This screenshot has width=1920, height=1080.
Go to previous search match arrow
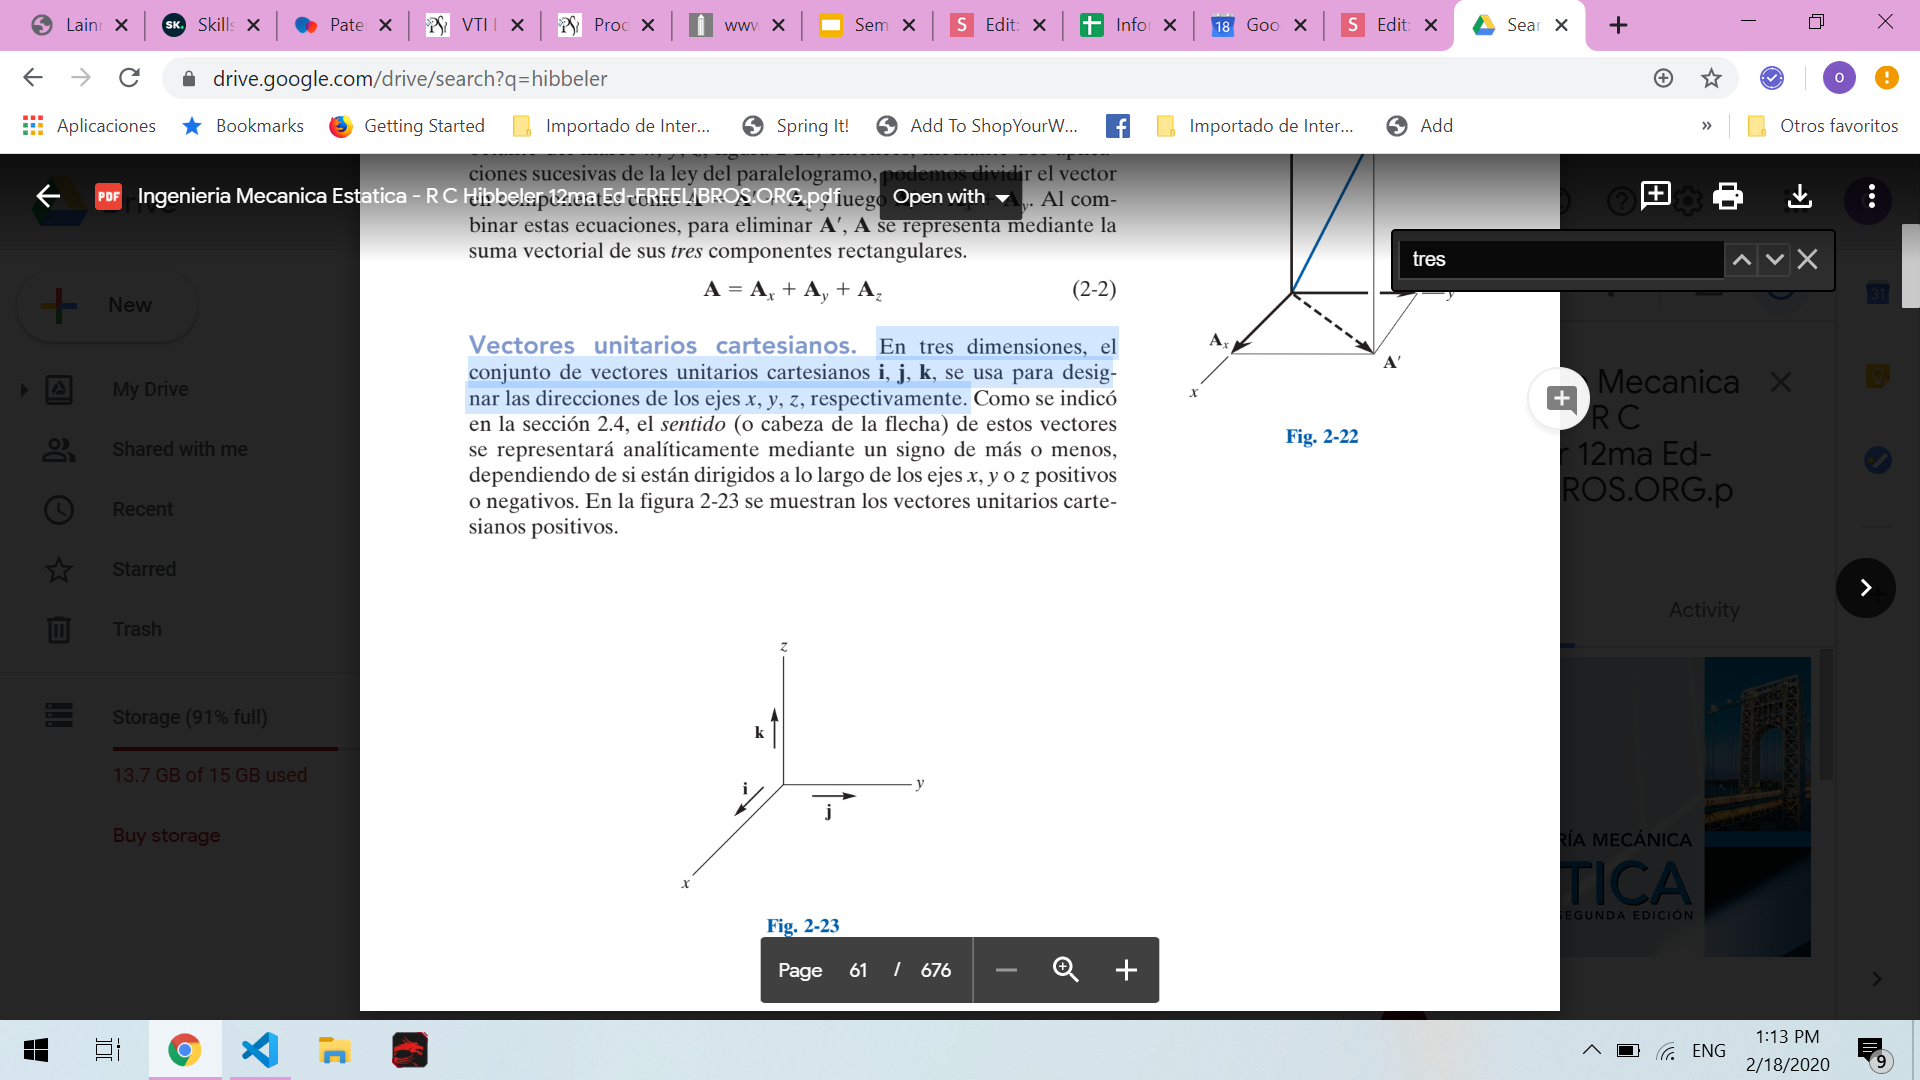[1741, 260]
